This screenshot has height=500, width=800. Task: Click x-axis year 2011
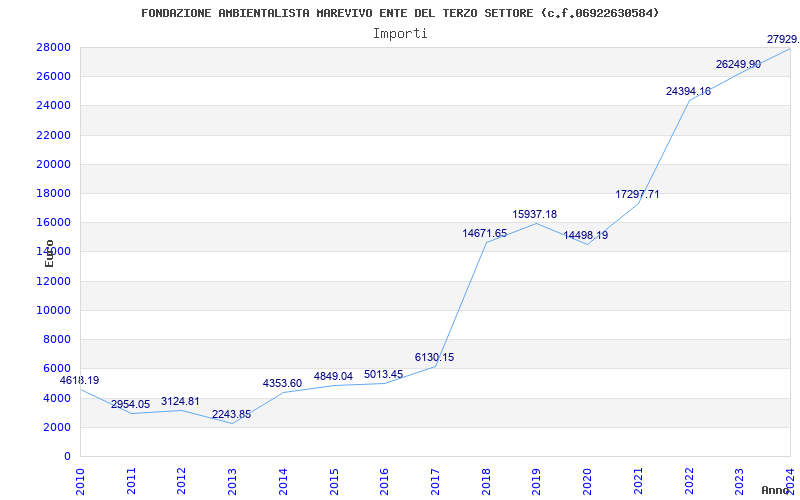131,481
